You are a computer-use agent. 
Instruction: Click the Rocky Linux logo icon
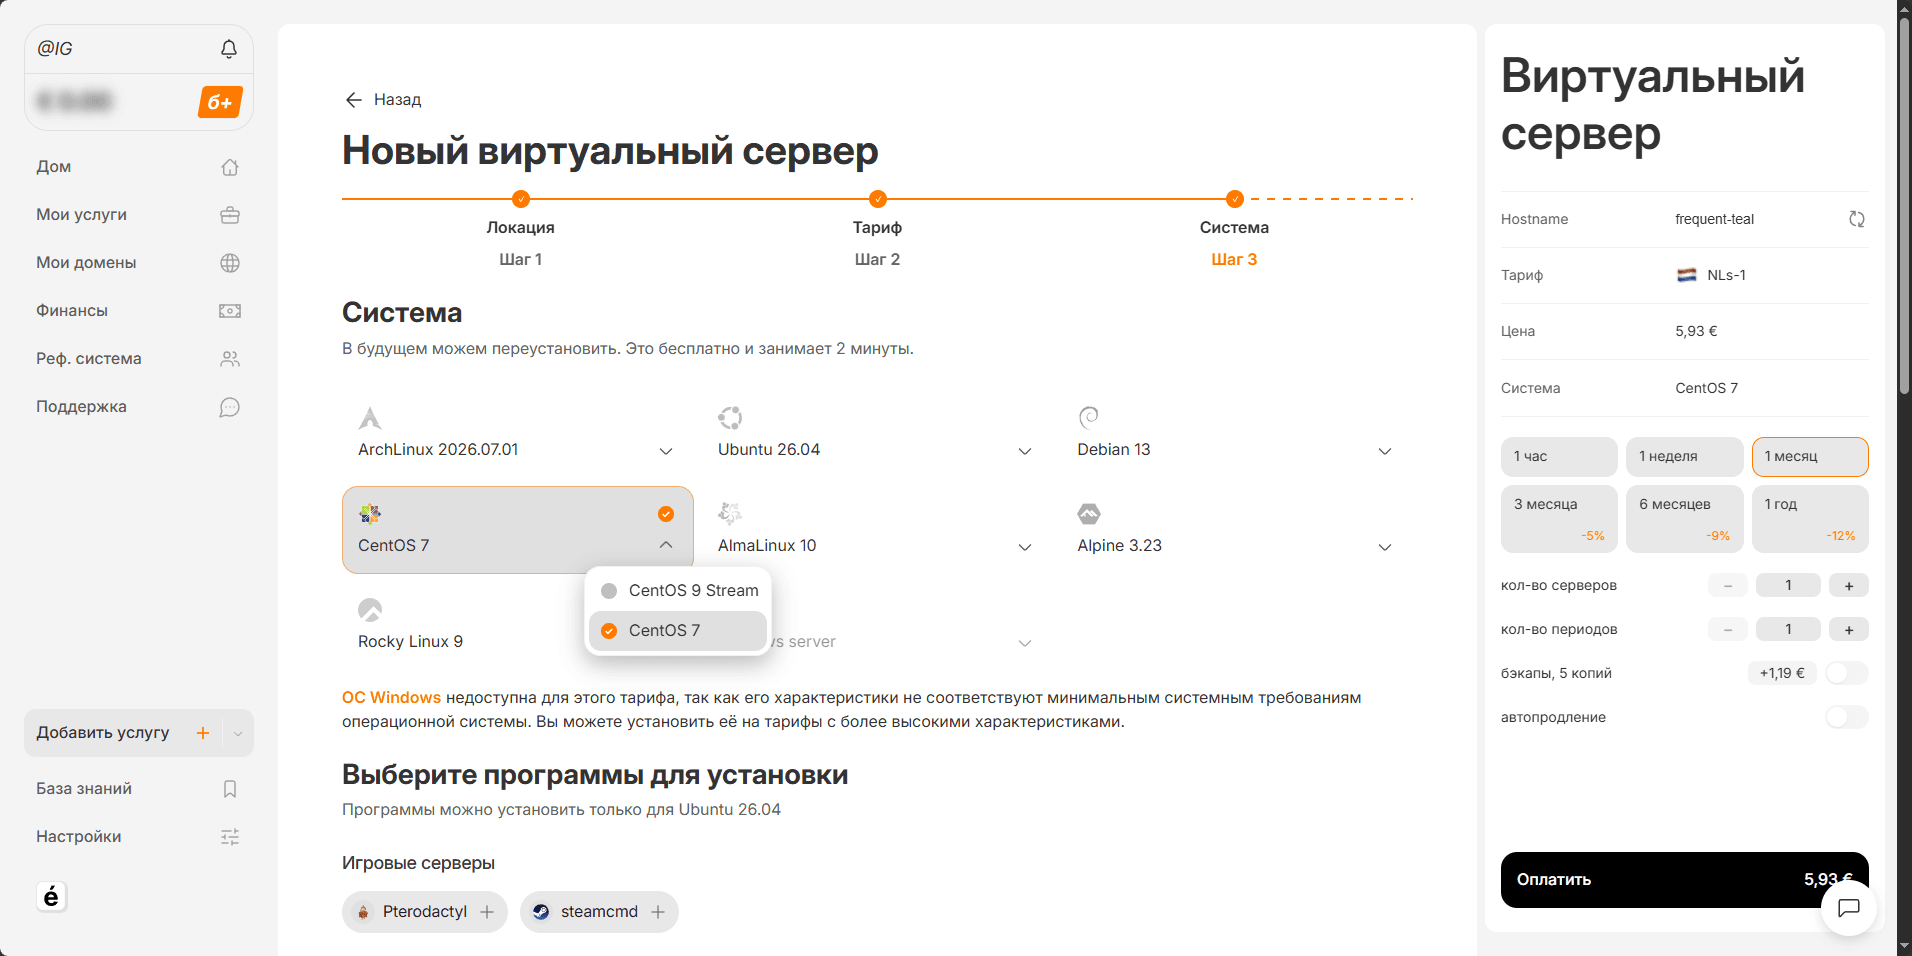370,610
